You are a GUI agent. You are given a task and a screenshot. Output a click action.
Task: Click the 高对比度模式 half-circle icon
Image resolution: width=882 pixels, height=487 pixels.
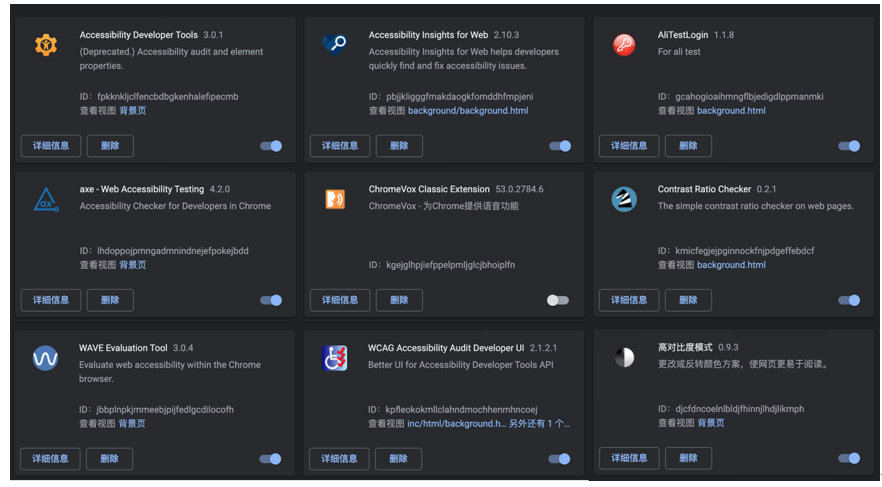[x=624, y=358]
